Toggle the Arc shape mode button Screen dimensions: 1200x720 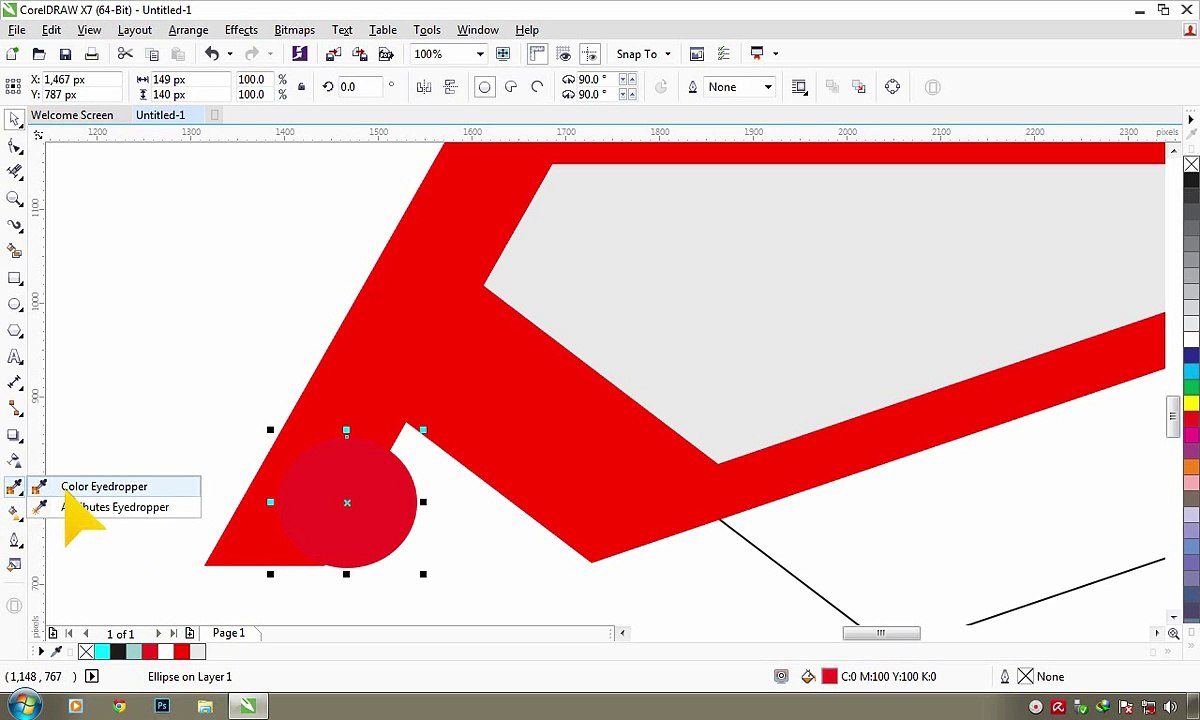(x=537, y=87)
